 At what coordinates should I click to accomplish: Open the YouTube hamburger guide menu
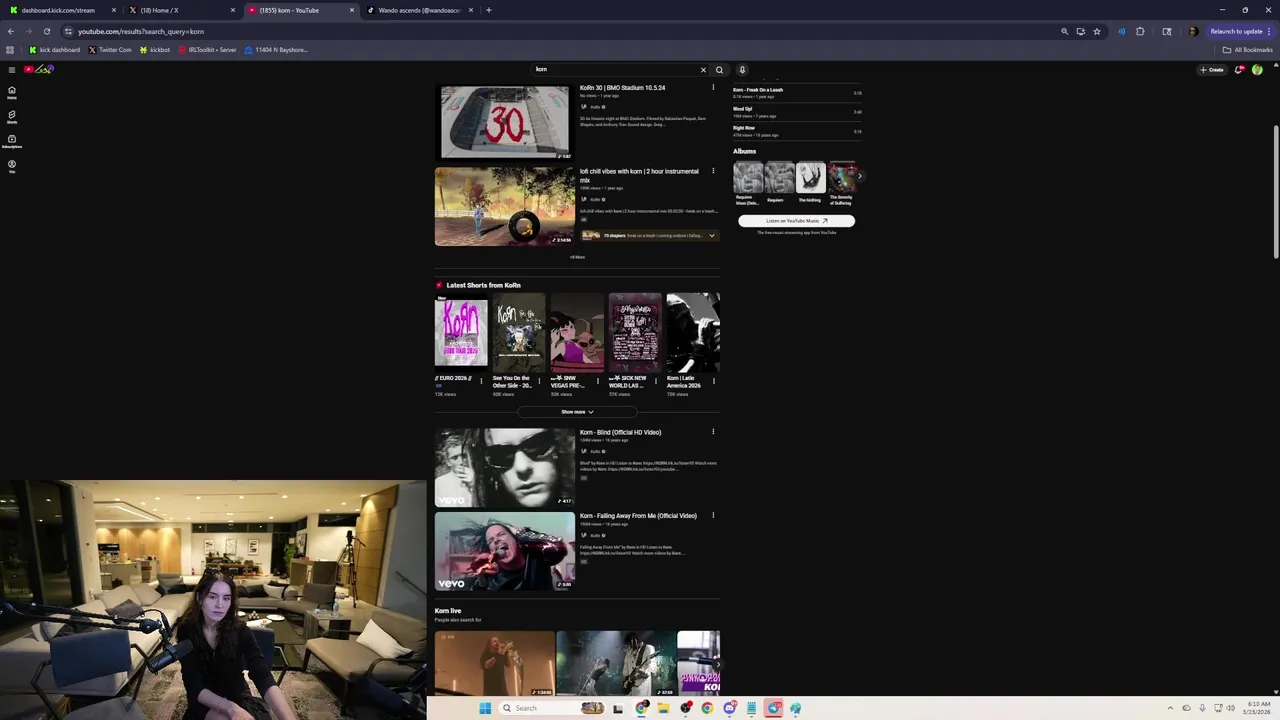click(12, 69)
